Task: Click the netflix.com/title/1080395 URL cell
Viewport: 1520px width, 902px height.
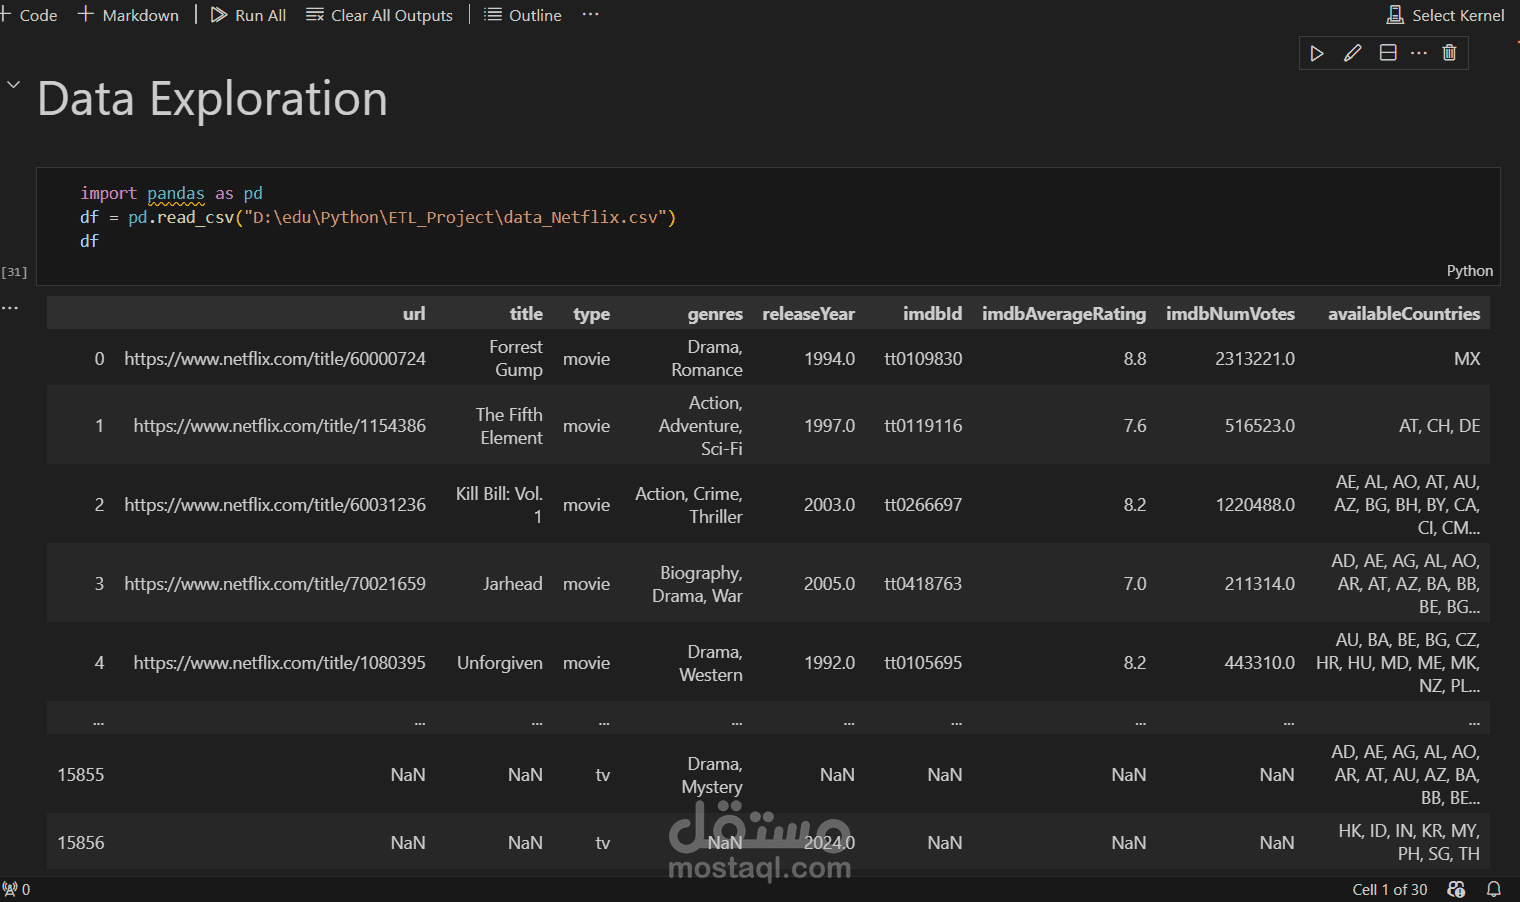Action: point(280,663)
